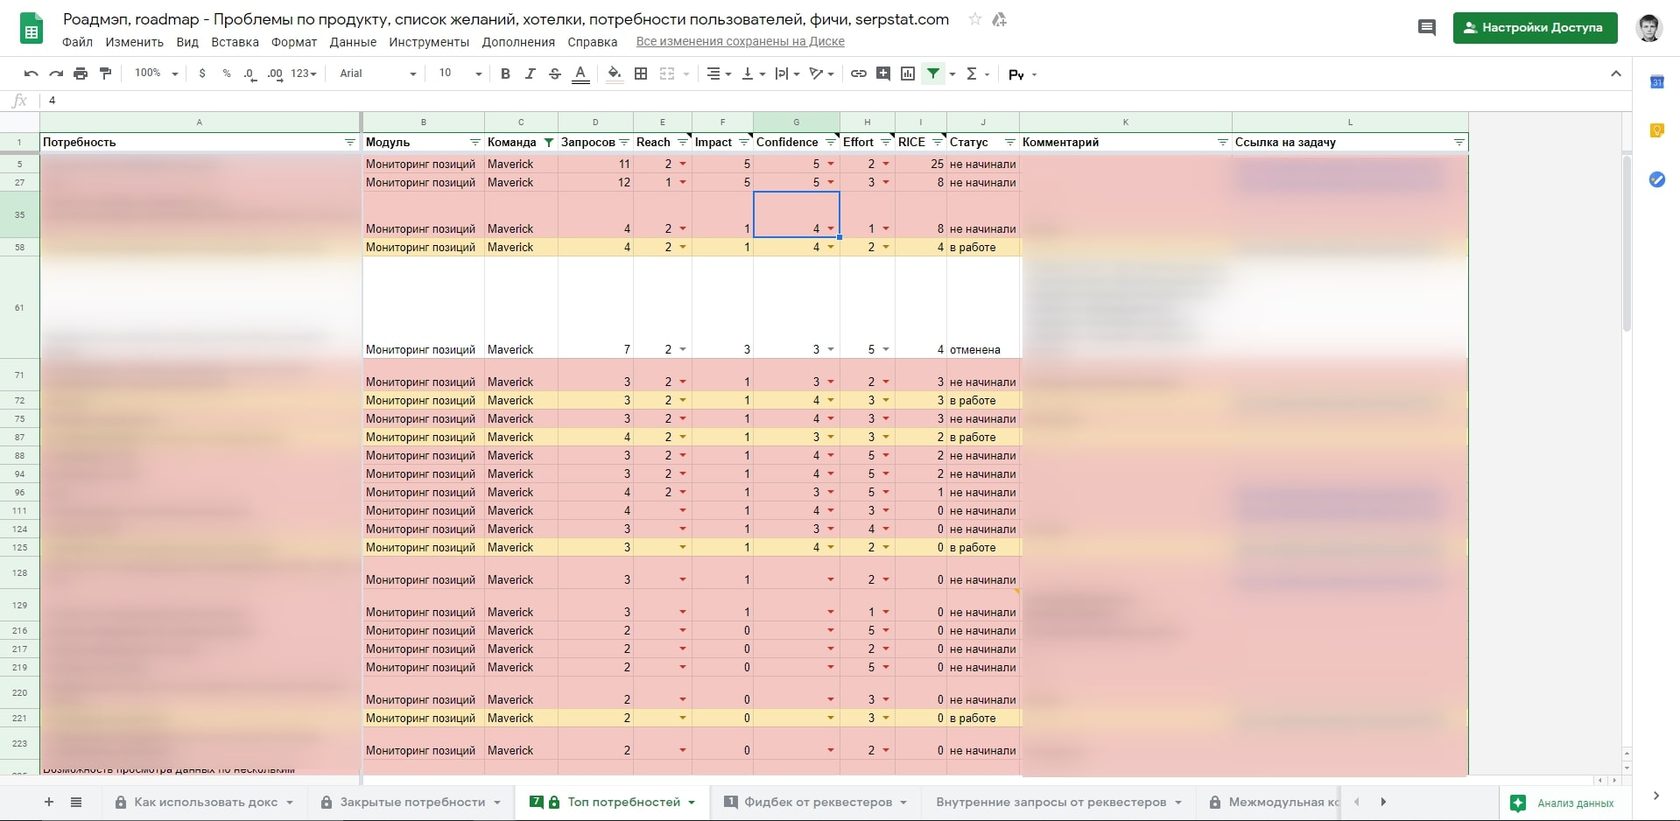Open the all sheets list
The width and height of the screenshot is (1680, 821).
pos(76,802)
